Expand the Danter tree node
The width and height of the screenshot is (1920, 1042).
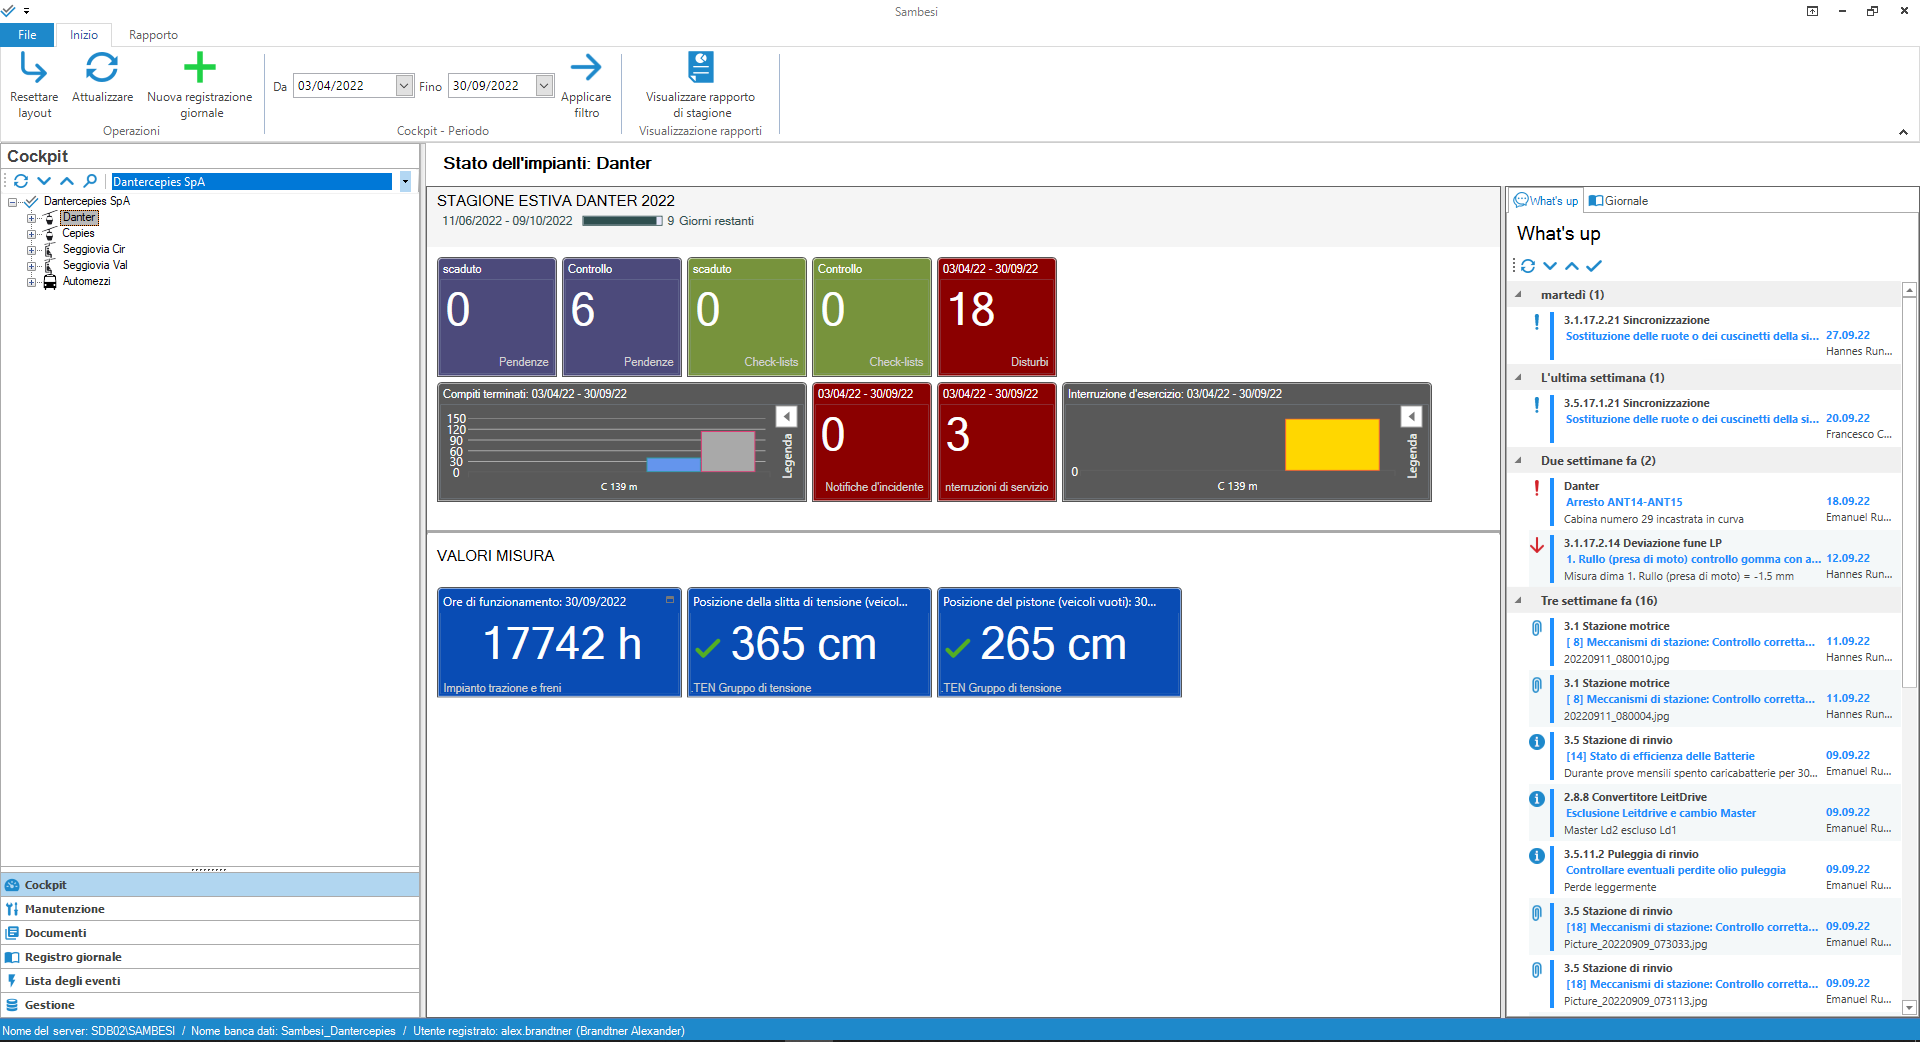[31, 218]
